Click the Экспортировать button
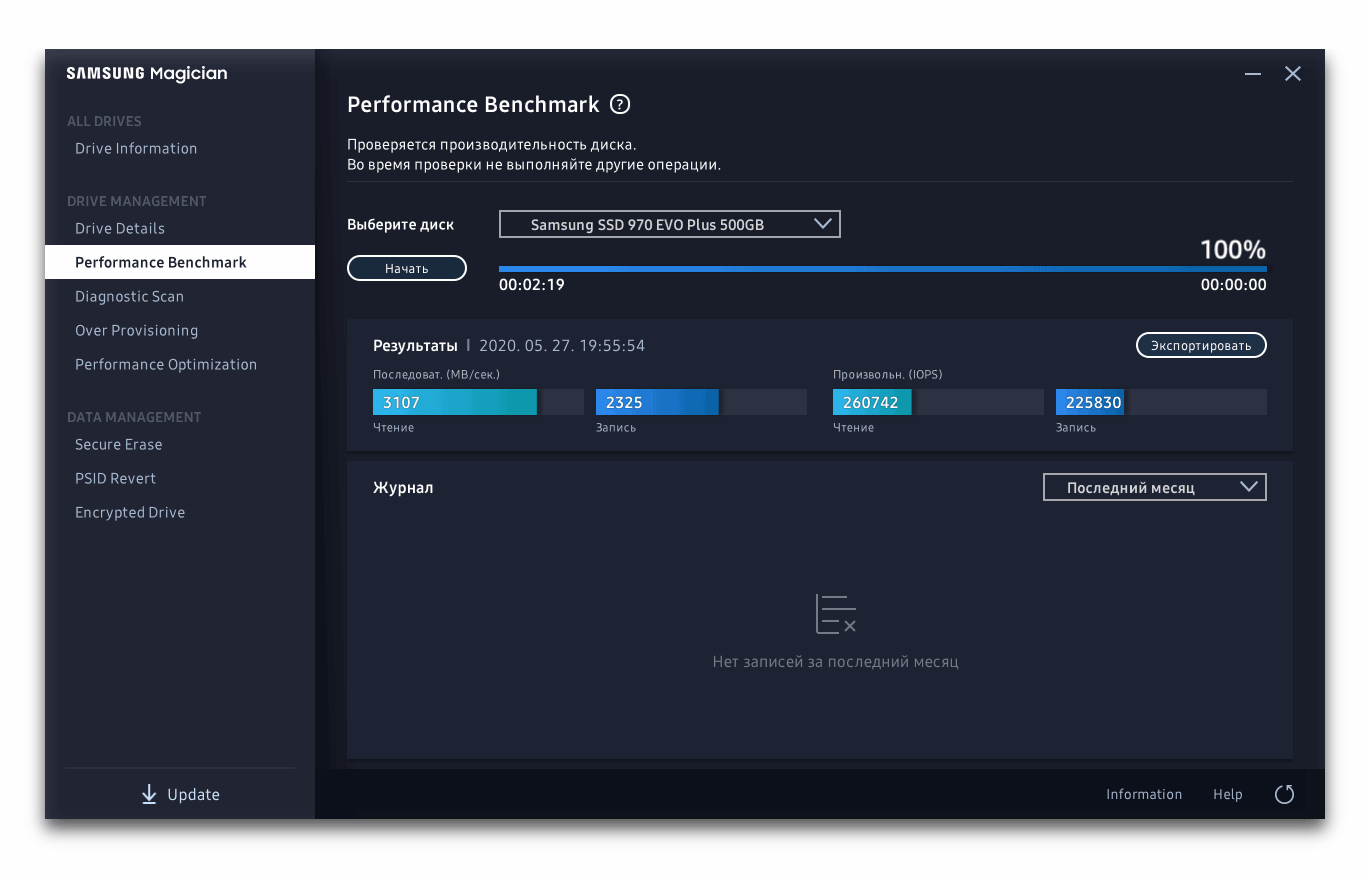The height and width of the screenshot is (880, 1368). (1201, 345)
